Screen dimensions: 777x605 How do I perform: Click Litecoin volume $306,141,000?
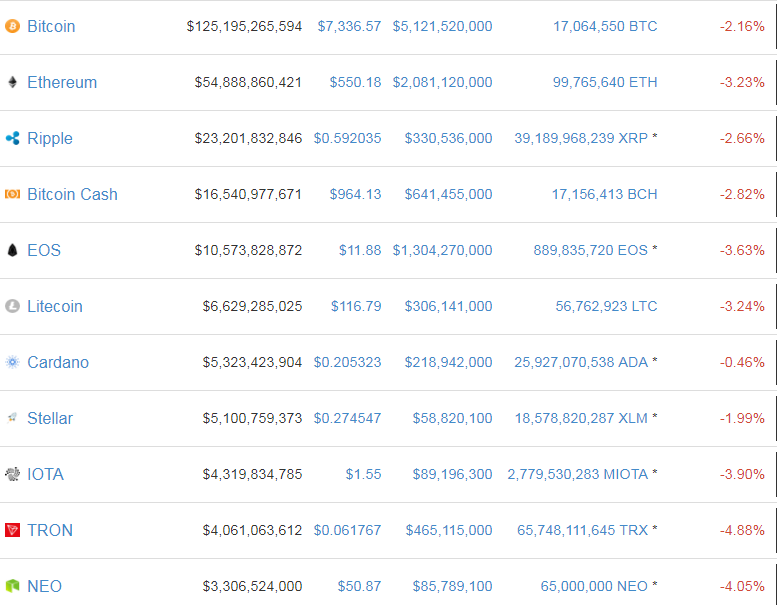[448, 306]
